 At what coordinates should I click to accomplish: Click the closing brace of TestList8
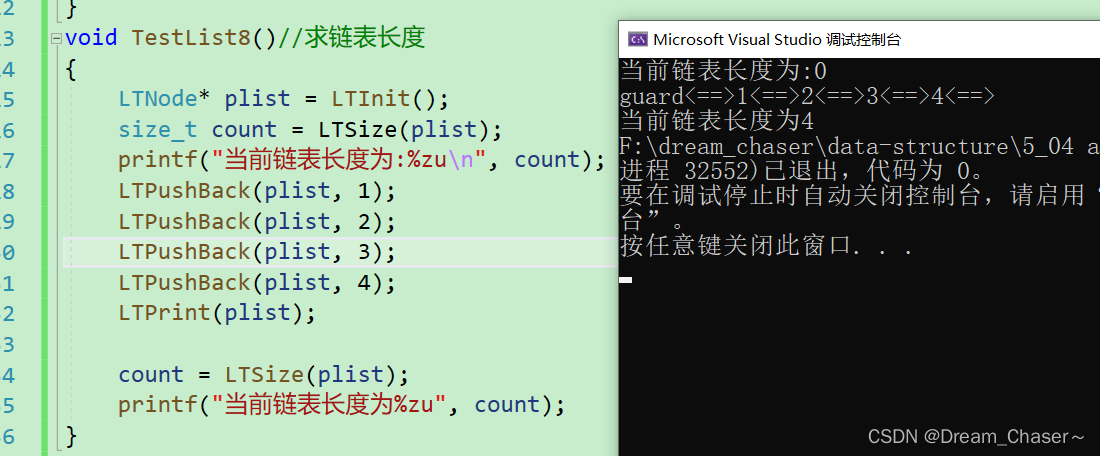(71, 436)
